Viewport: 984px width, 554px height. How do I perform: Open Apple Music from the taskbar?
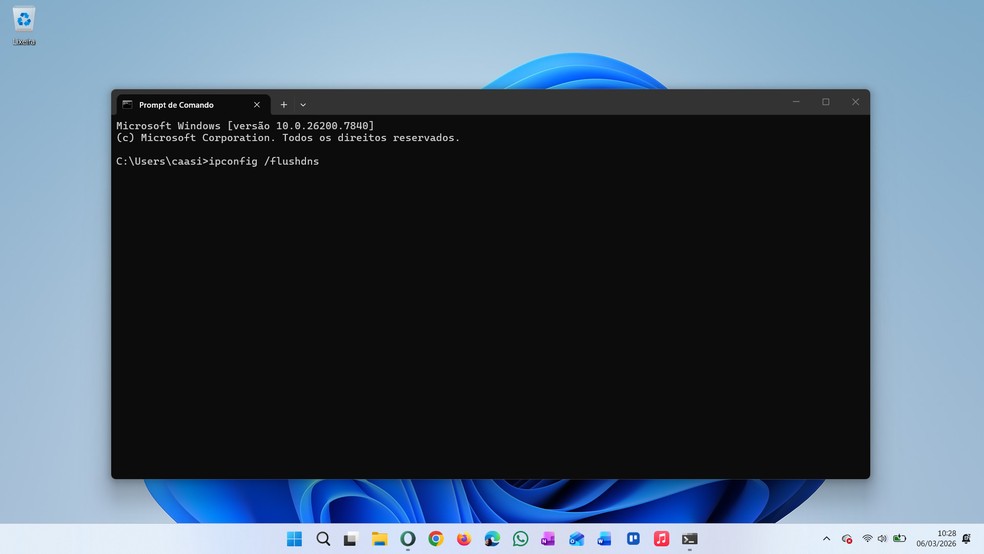point(661,539)
